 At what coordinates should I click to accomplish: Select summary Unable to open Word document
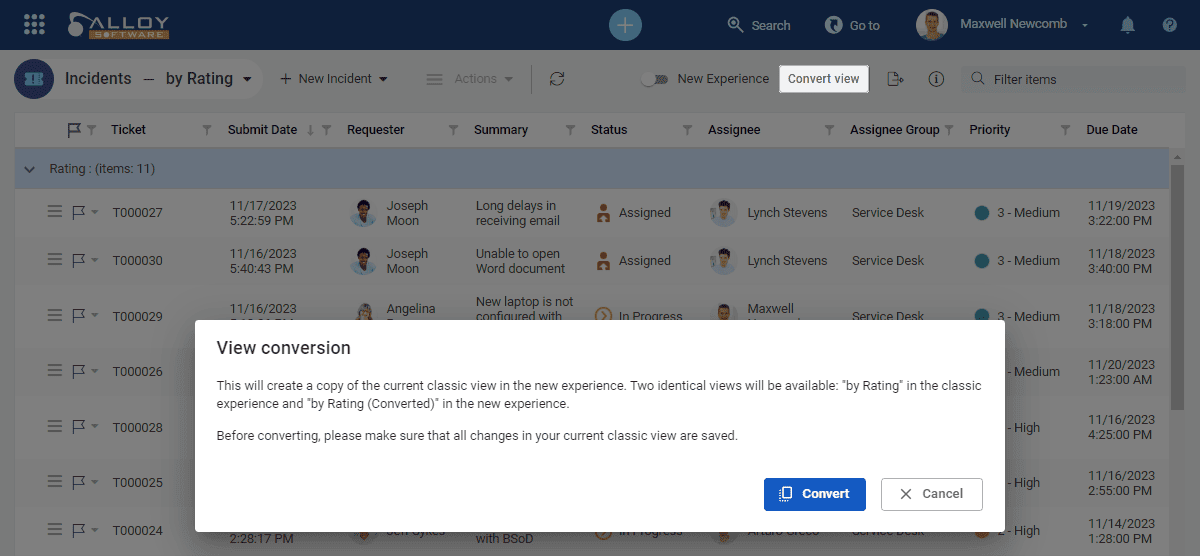tap(520, 261)
